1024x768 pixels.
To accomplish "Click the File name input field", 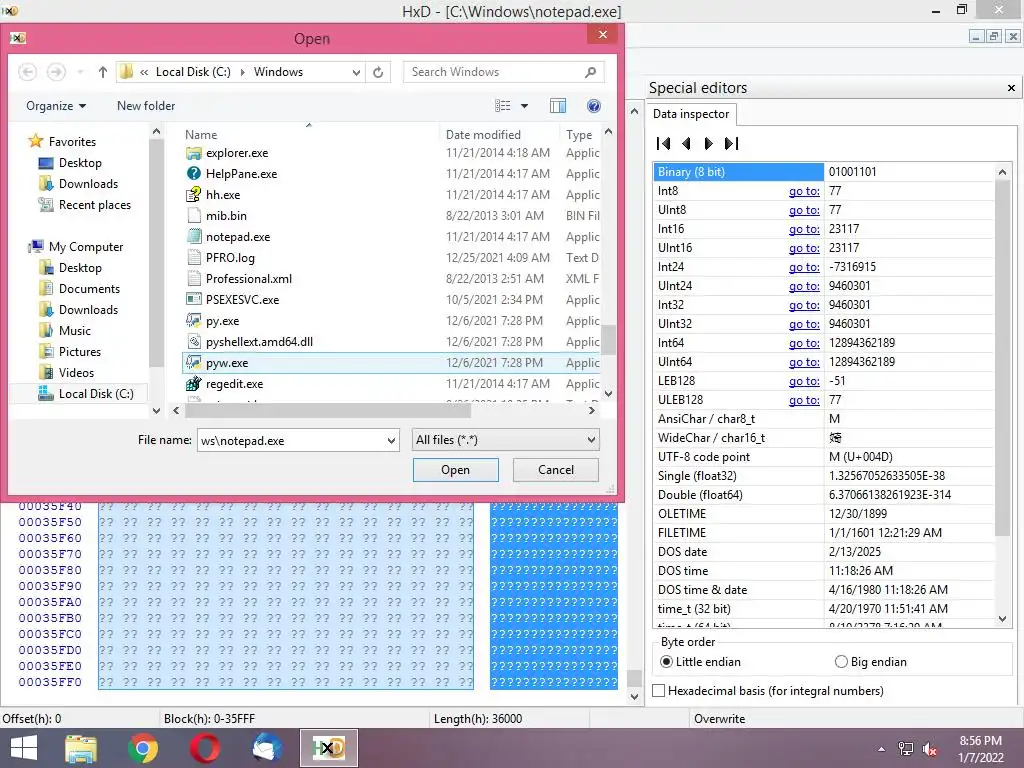I will [291, 440].
